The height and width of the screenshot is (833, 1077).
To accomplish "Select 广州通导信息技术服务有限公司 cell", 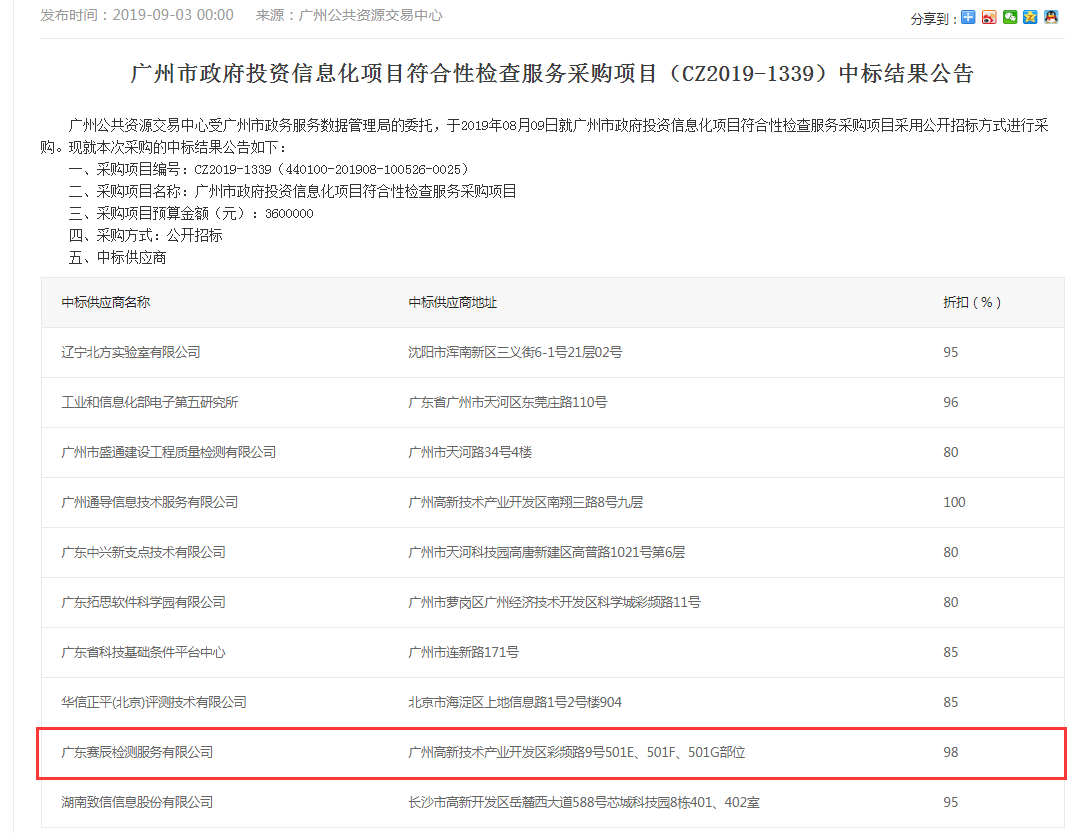I will coord(150,503).
